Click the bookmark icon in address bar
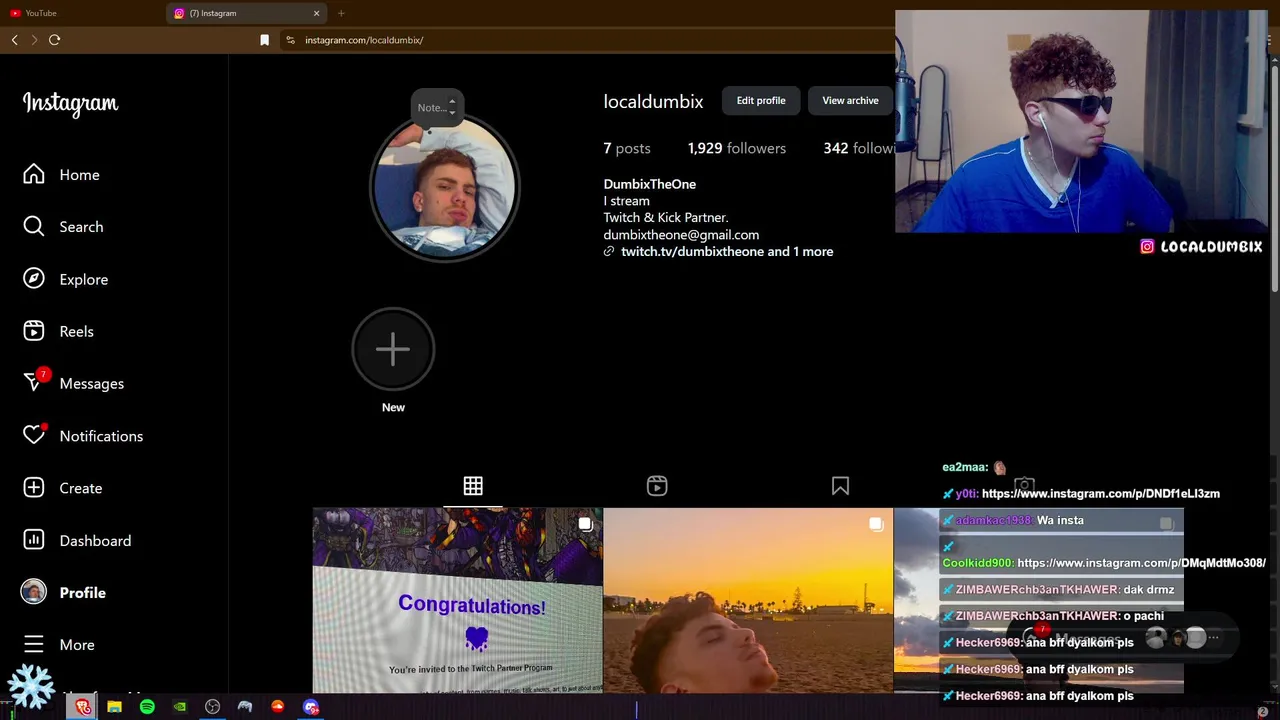Image resolution: width=1280 pixels, height=720 pixels. (x=264, y=40)
